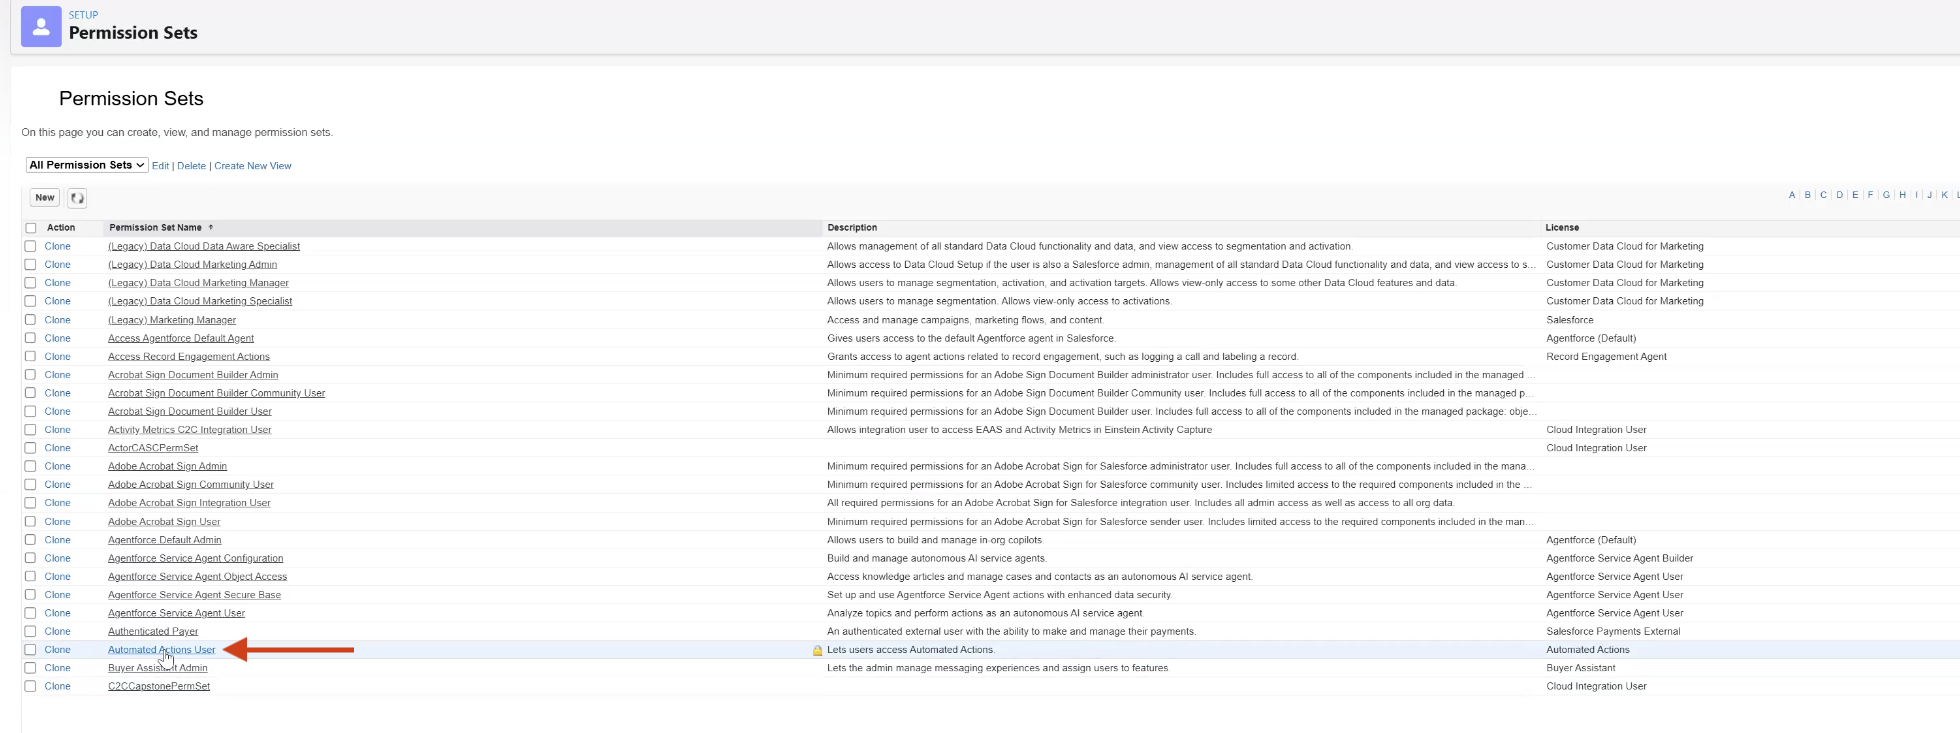The image size is (1960, 733).
Task: Refresh the permission sets list
Action: (x=77, y=198)
